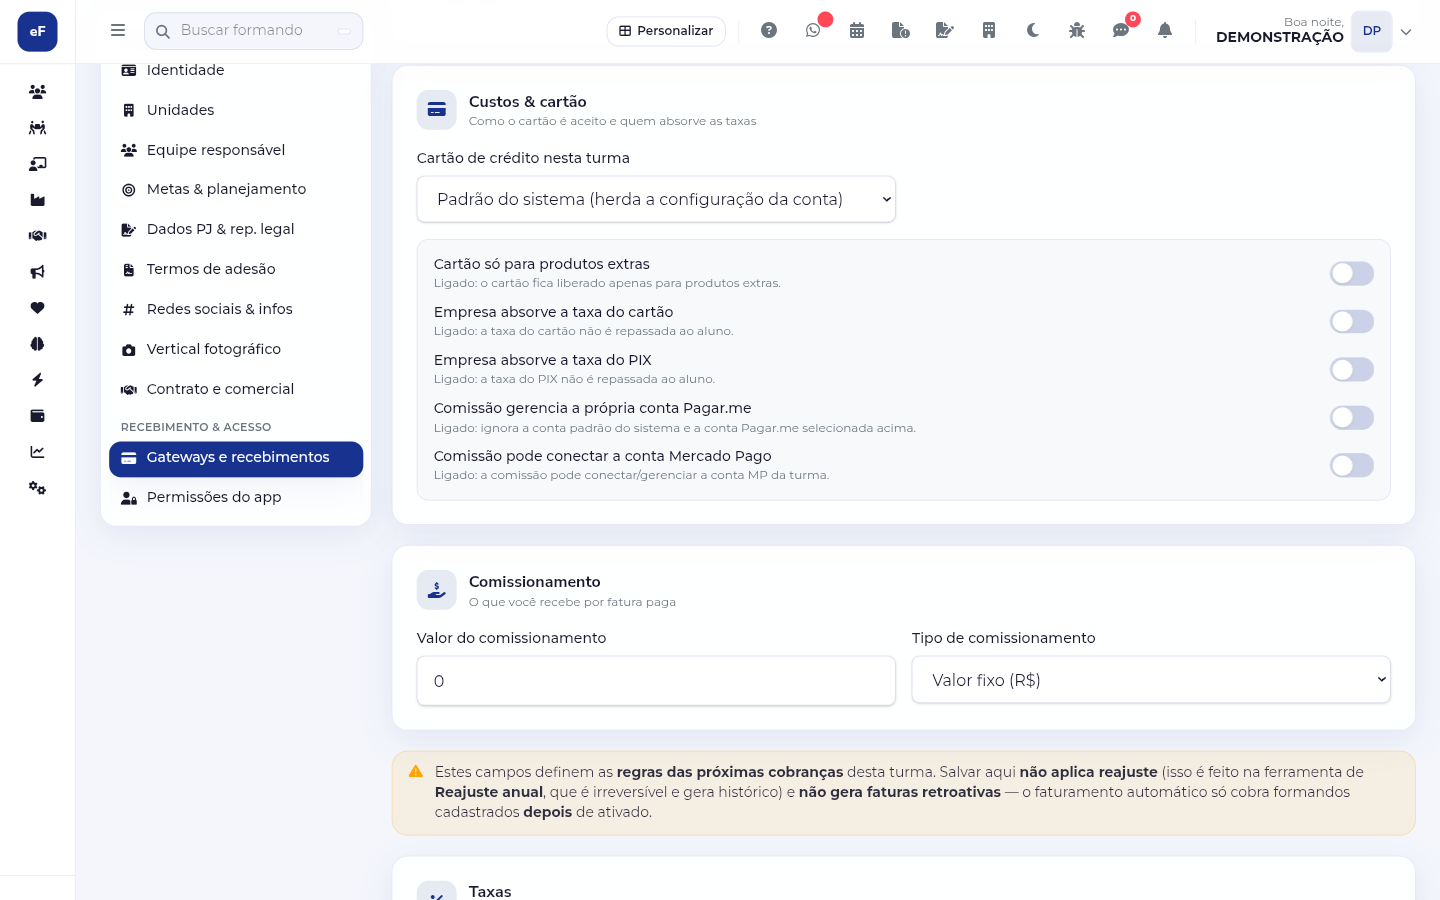
Task: Expand the user account chevron menu
Action: [1406, 32]
